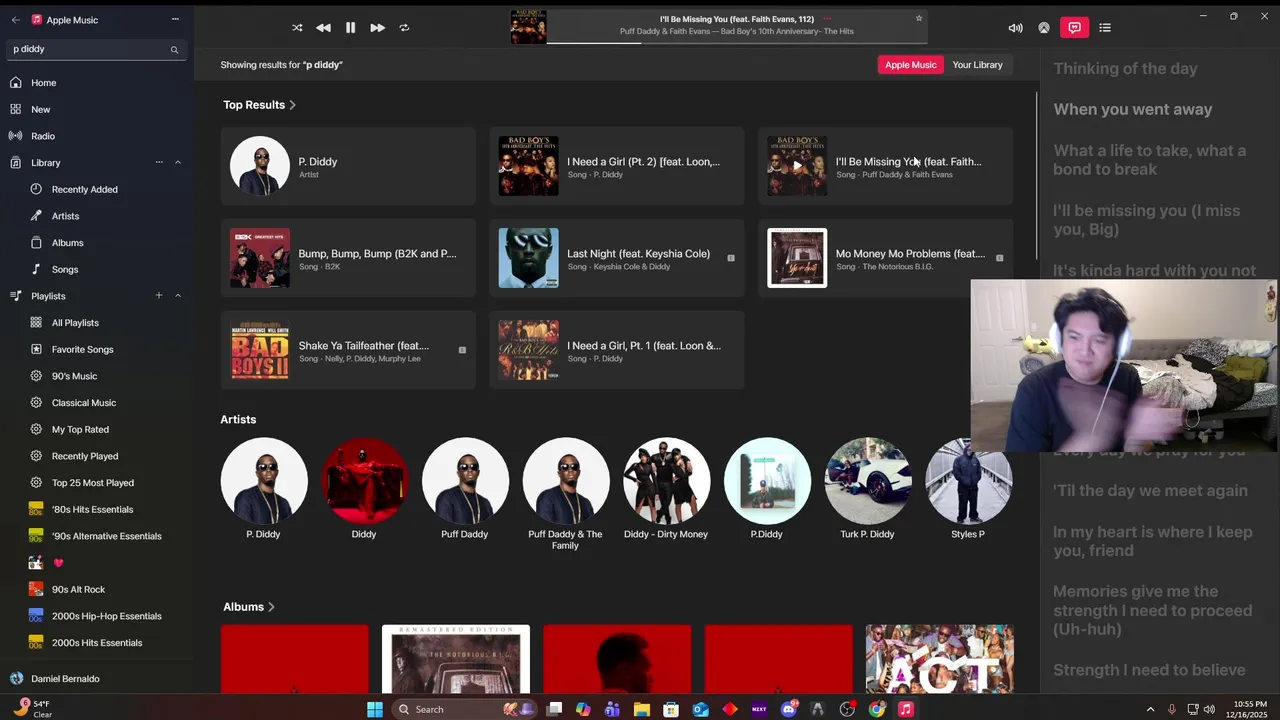Open the AirPlay output icon
This screenshot has width=1280, height=720.
[x=1044, y=28]
